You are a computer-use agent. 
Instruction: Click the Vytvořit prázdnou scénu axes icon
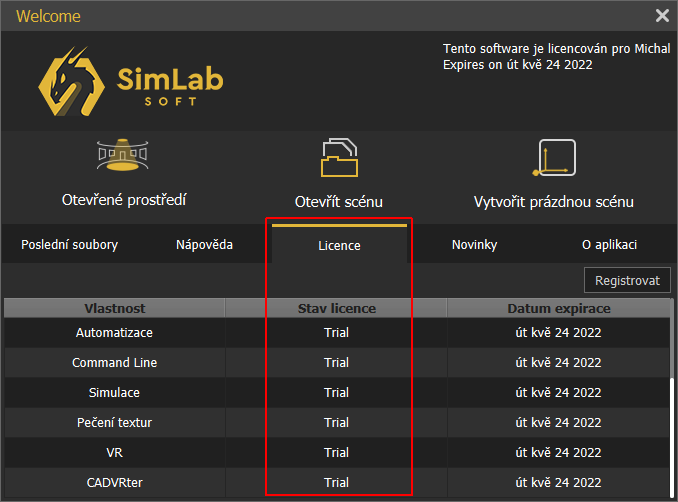pos(553,158)
